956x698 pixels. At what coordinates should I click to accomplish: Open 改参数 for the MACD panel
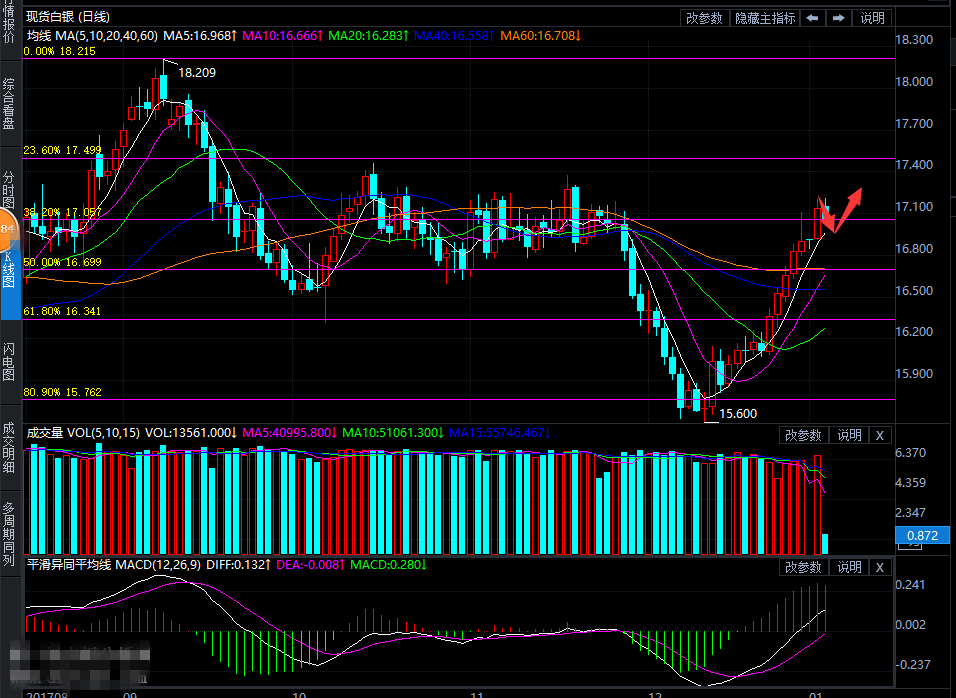click(802, 567)
